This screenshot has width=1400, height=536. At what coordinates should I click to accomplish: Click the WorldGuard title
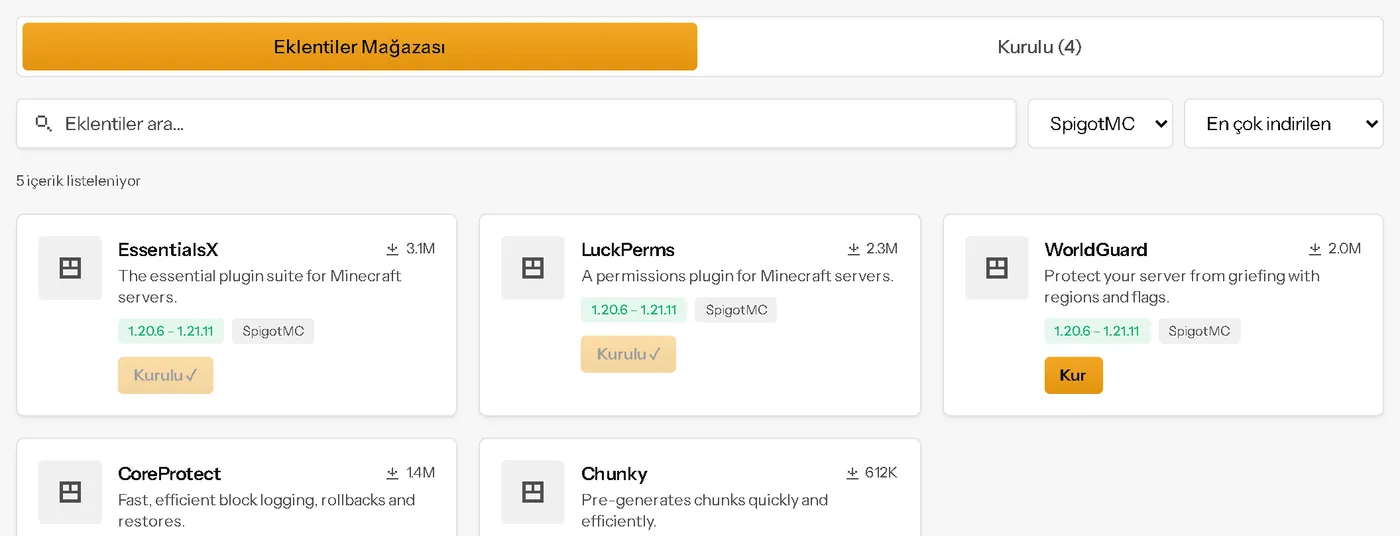point(1096,250)
